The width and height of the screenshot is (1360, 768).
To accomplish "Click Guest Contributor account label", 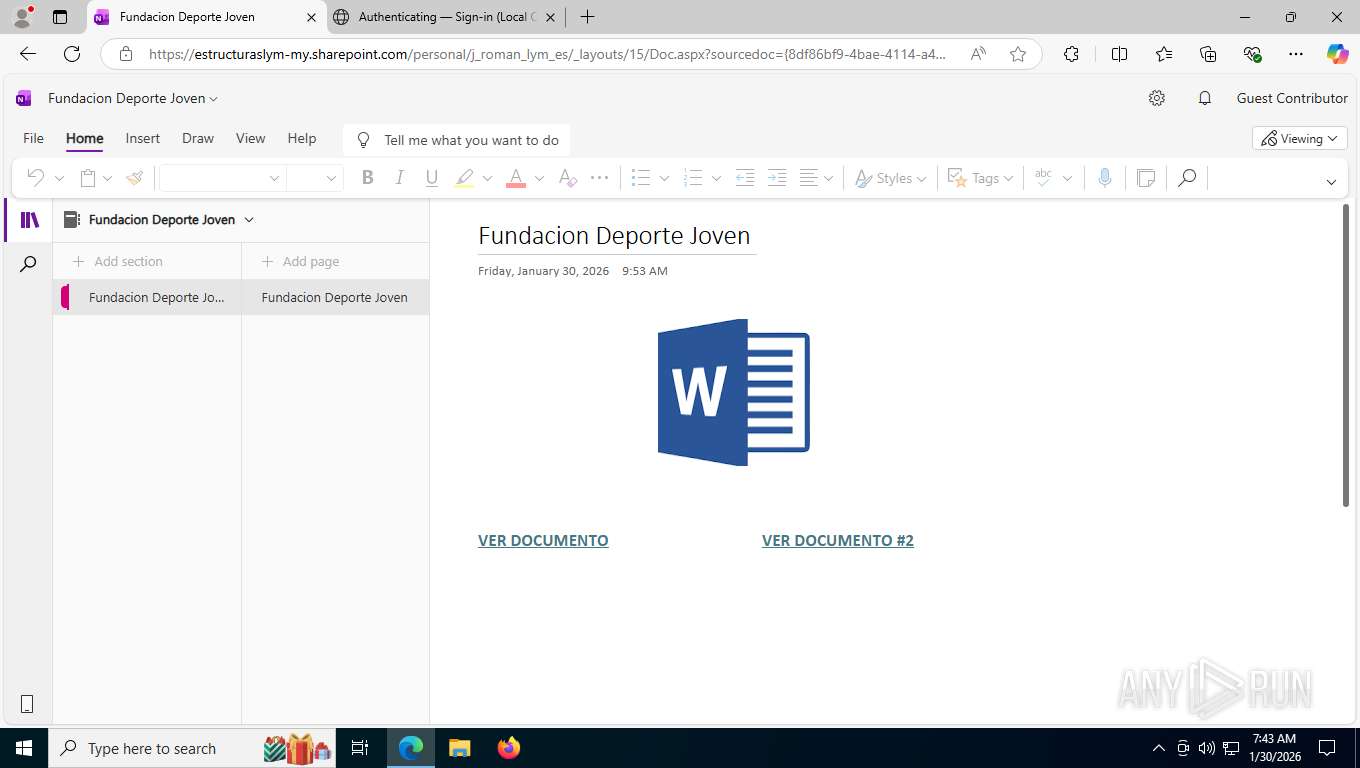I will [1292, 98].
